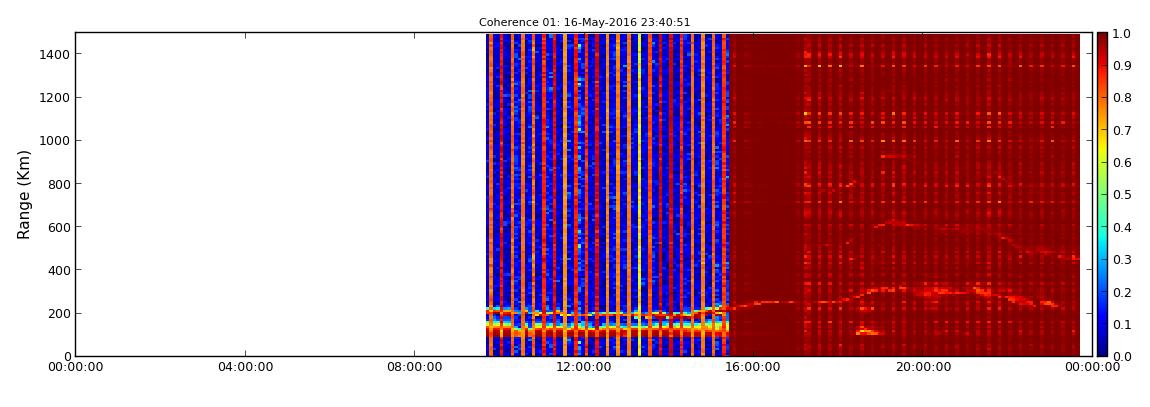
Task: Click the 04:00:00 time tick label
Action: 244,367
